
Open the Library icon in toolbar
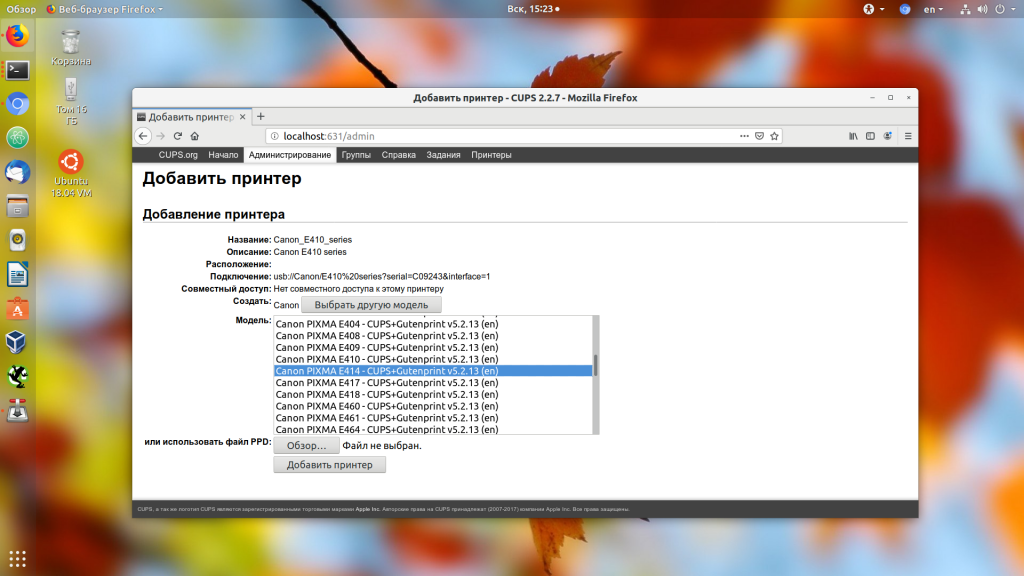click(x=853, y=136)
